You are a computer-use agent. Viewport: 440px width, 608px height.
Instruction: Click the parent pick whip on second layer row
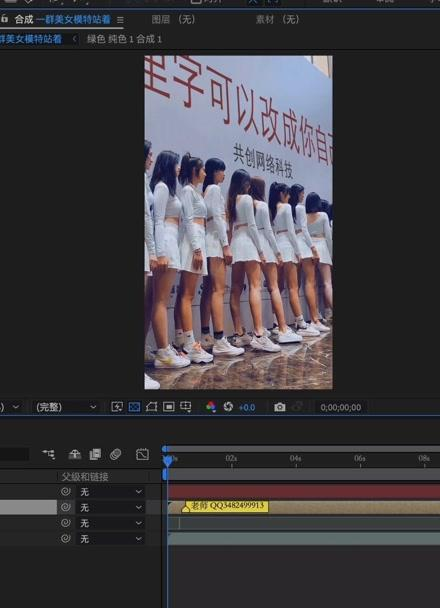click(66, 507)
